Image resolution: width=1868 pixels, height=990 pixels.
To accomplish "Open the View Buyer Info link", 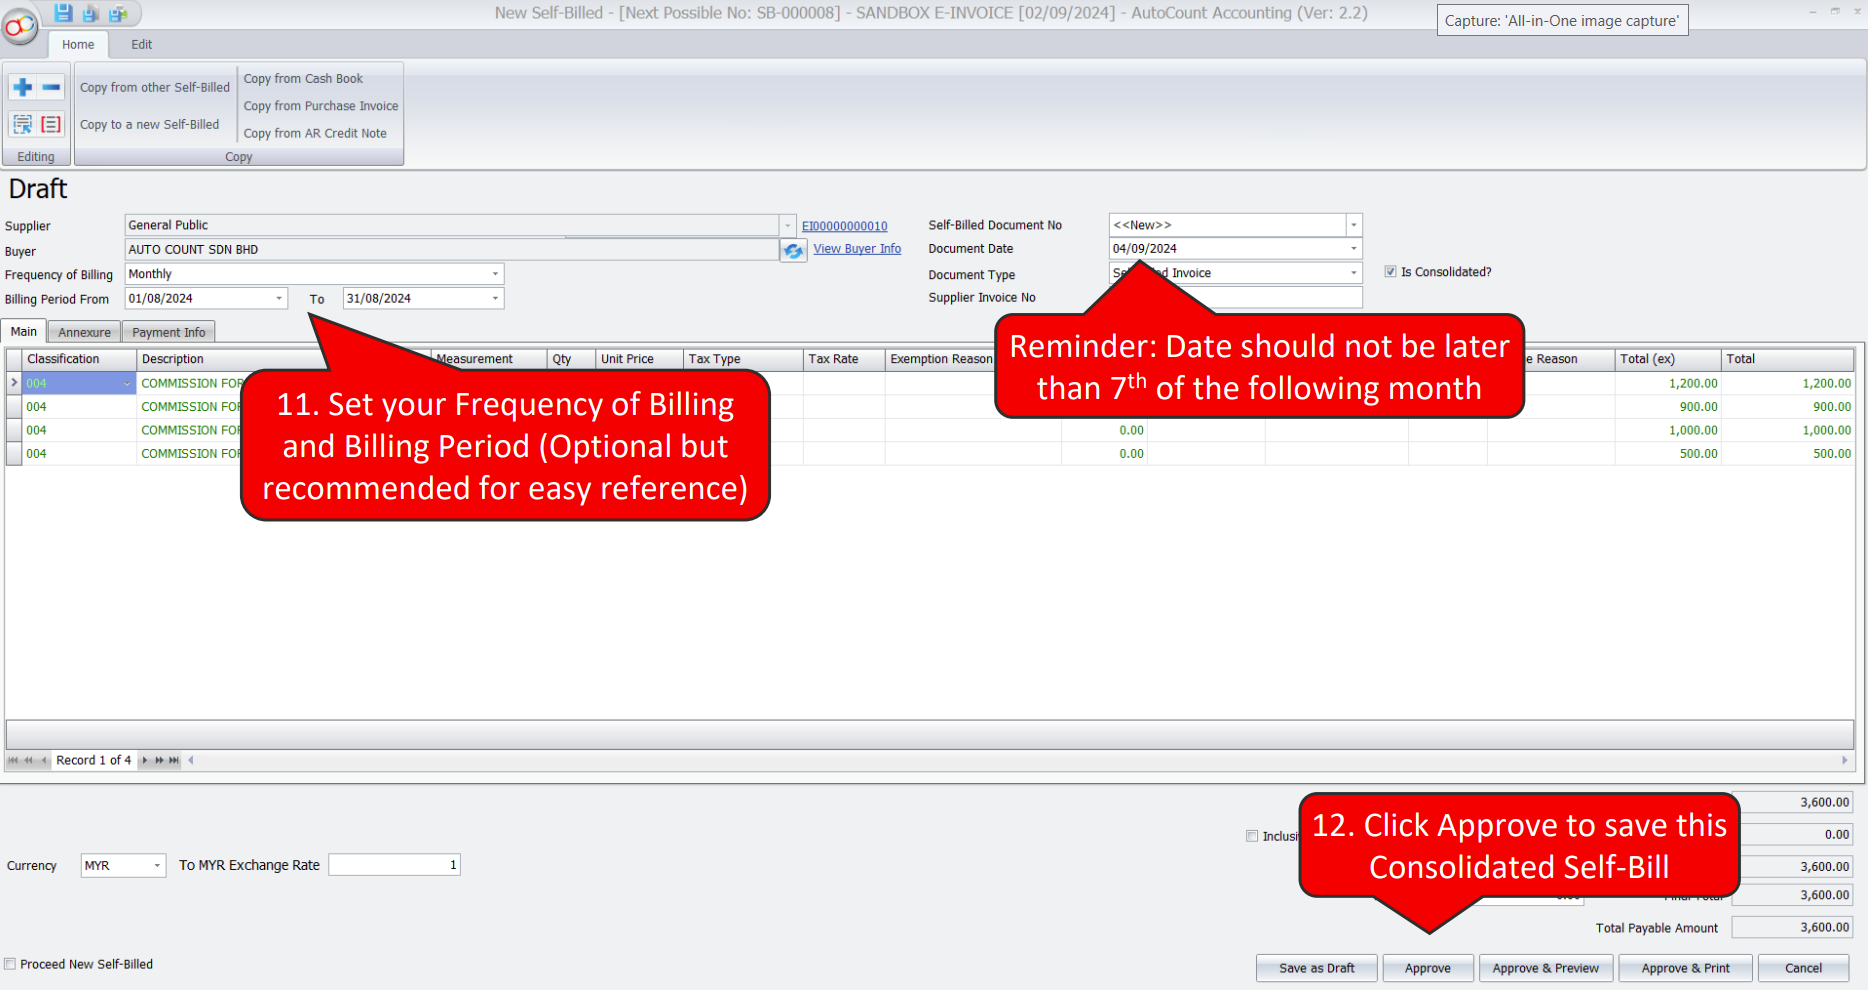I will click(857, 249).
